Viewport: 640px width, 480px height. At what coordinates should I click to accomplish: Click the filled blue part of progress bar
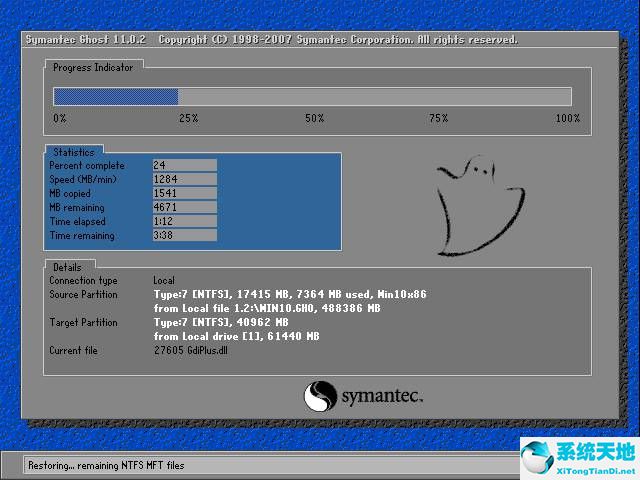click(x=115, y=97)
